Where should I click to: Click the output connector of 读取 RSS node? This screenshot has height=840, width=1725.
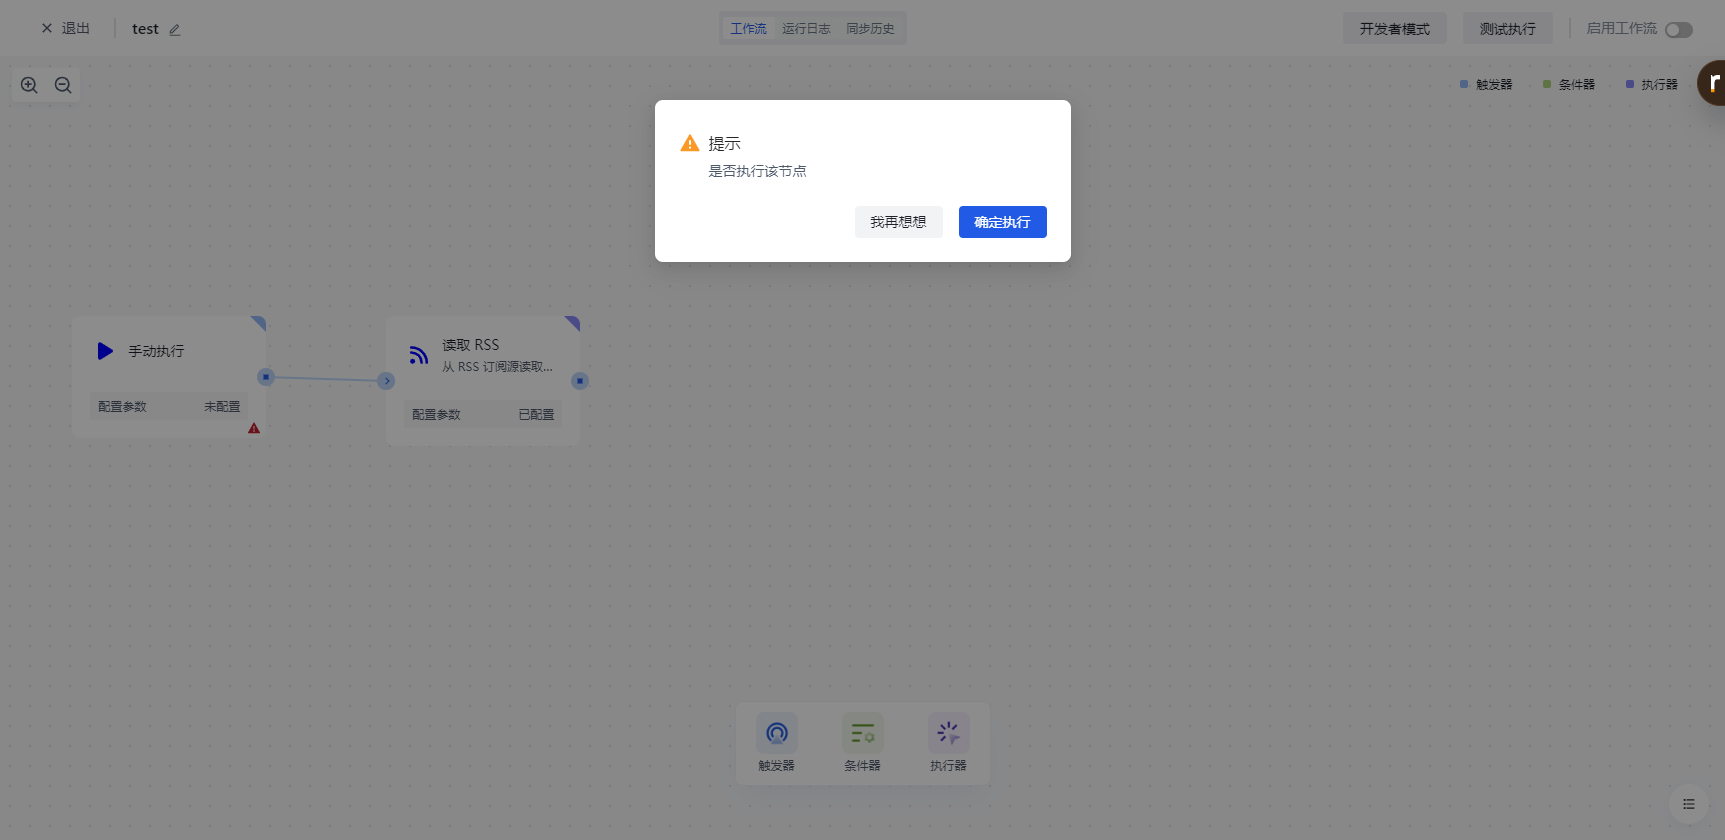tap(580, 381)
